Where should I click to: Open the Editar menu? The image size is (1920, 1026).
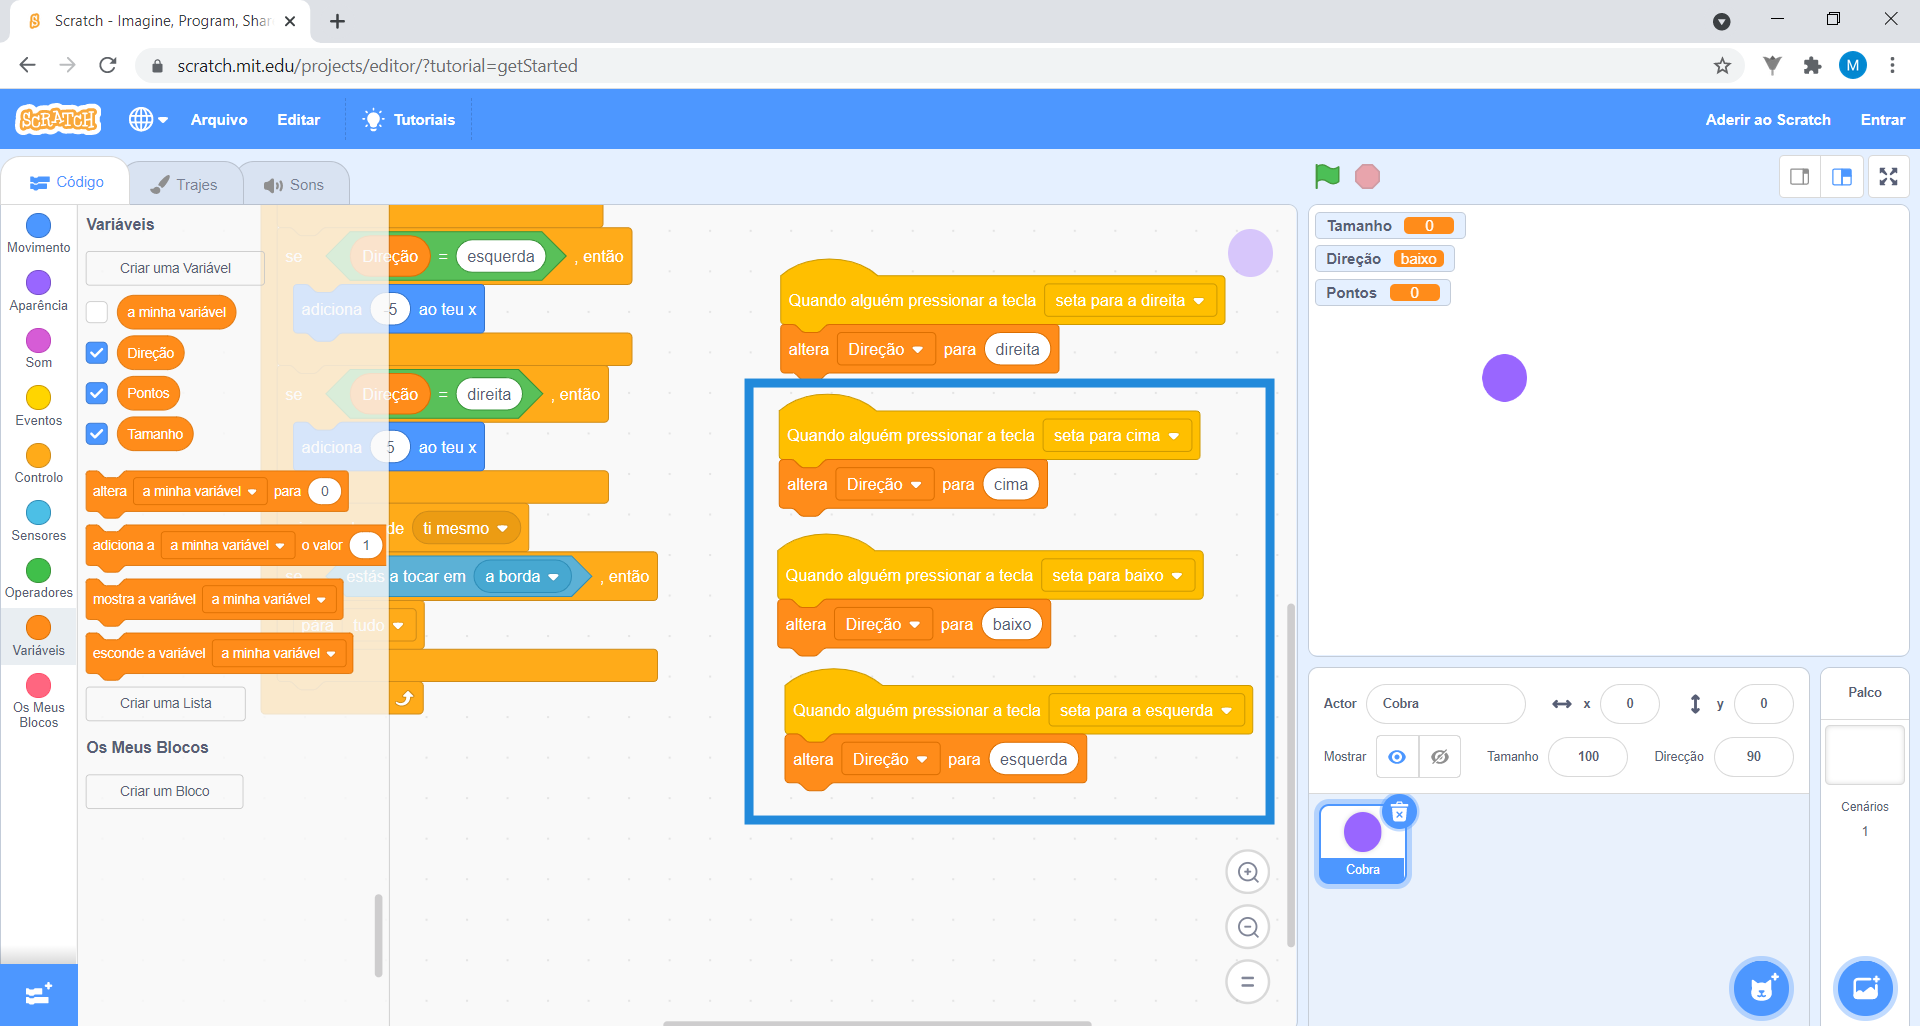298,119
